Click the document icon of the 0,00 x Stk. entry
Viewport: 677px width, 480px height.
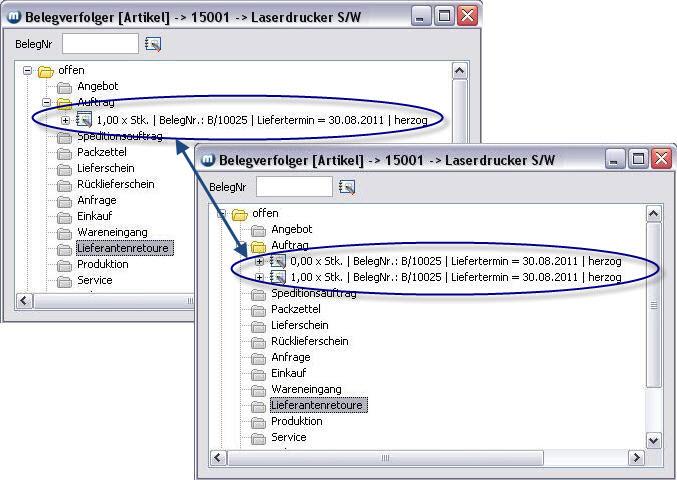click(277, 262)
